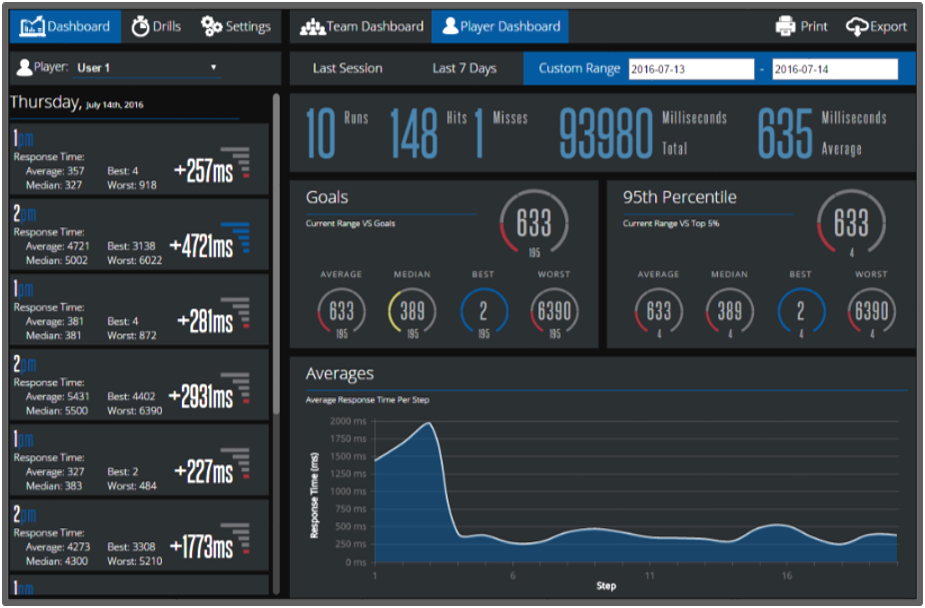Click the Drills stopwatch icon
Screen dimensions: 925x608
click(140, 26)
